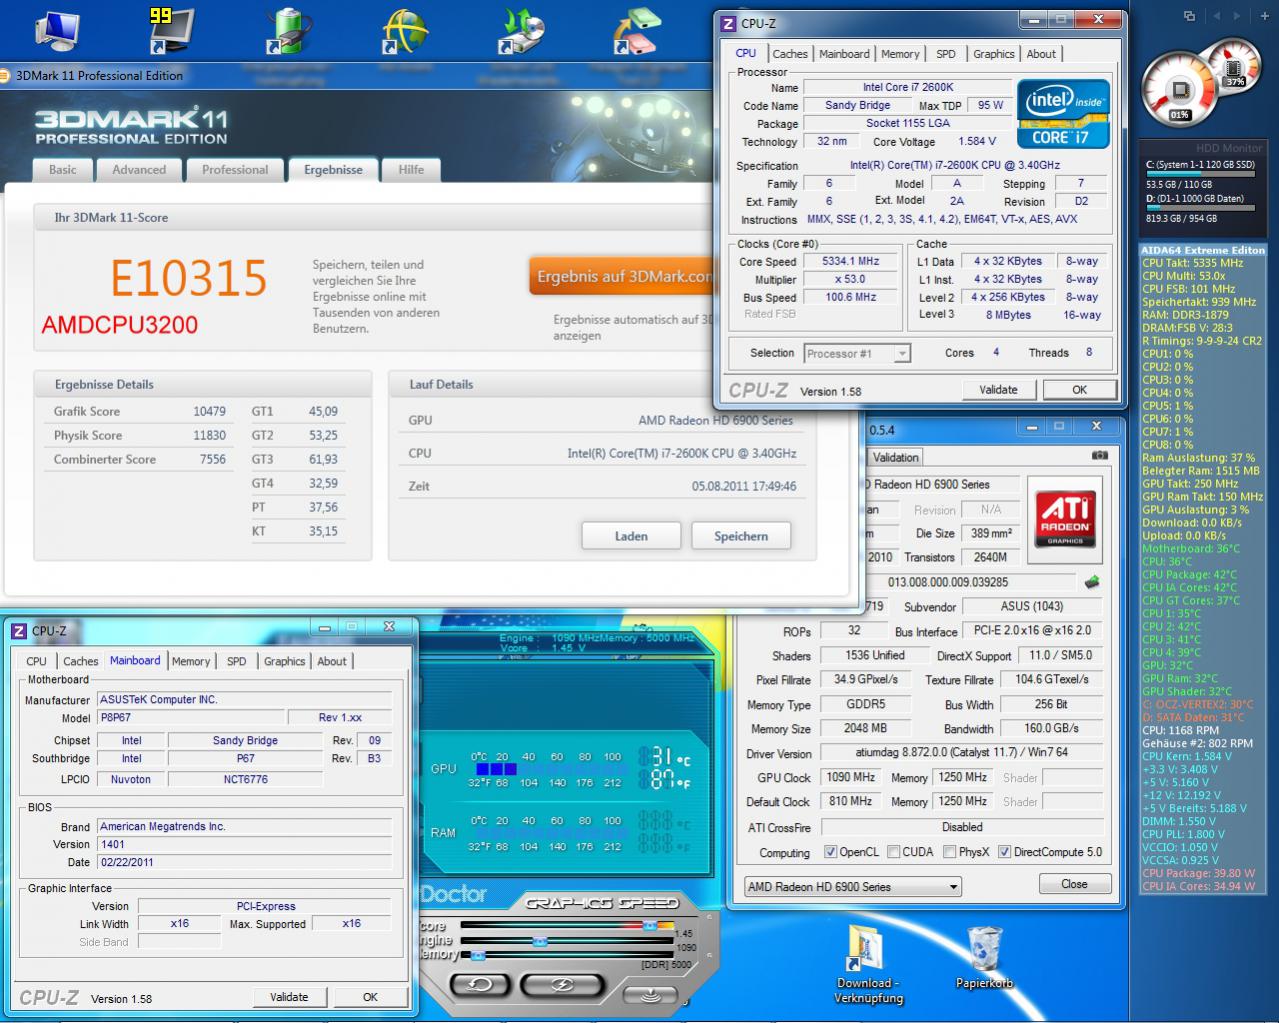Click the GPU Clock 1090 MHz field in GPU-Z
The image size is (1279, 1023).
coord(851,777)
